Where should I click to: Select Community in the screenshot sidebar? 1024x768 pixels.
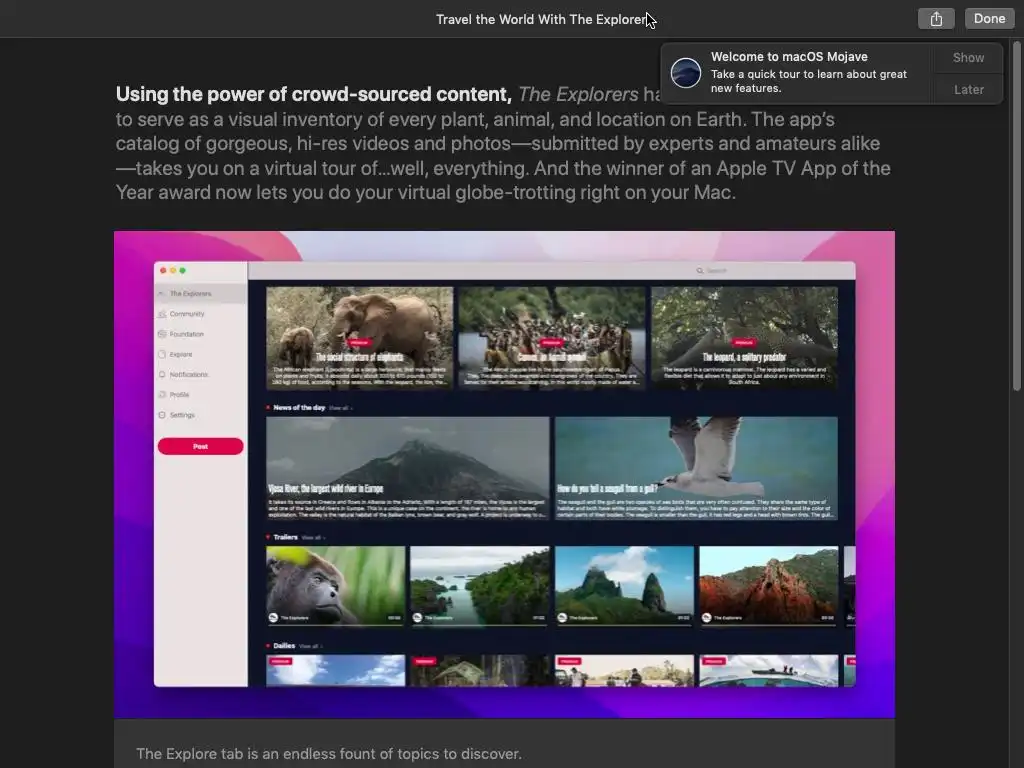tap(187, 314)
